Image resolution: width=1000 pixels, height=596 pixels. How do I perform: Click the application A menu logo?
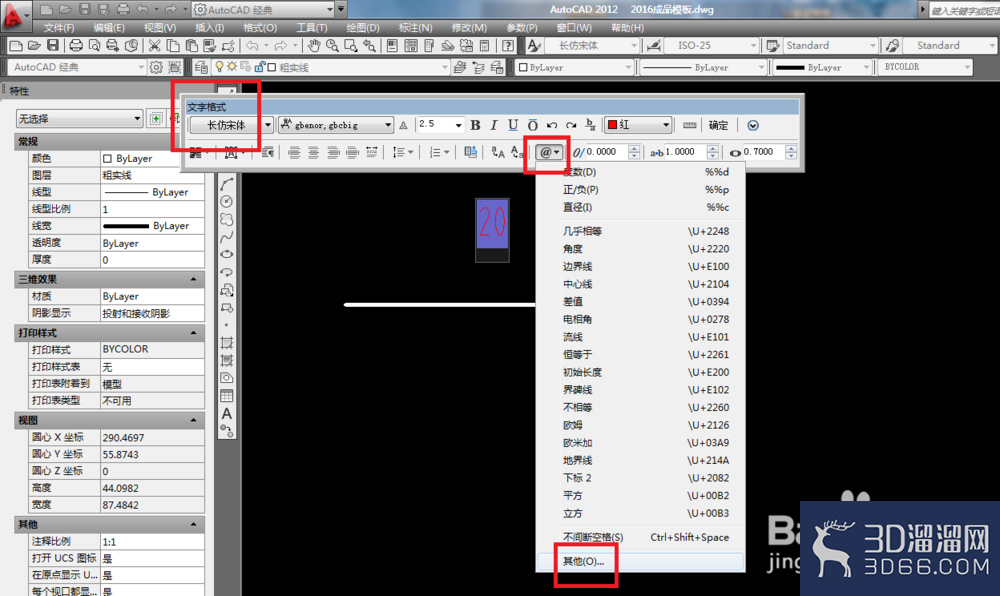[x=14, y=15]
